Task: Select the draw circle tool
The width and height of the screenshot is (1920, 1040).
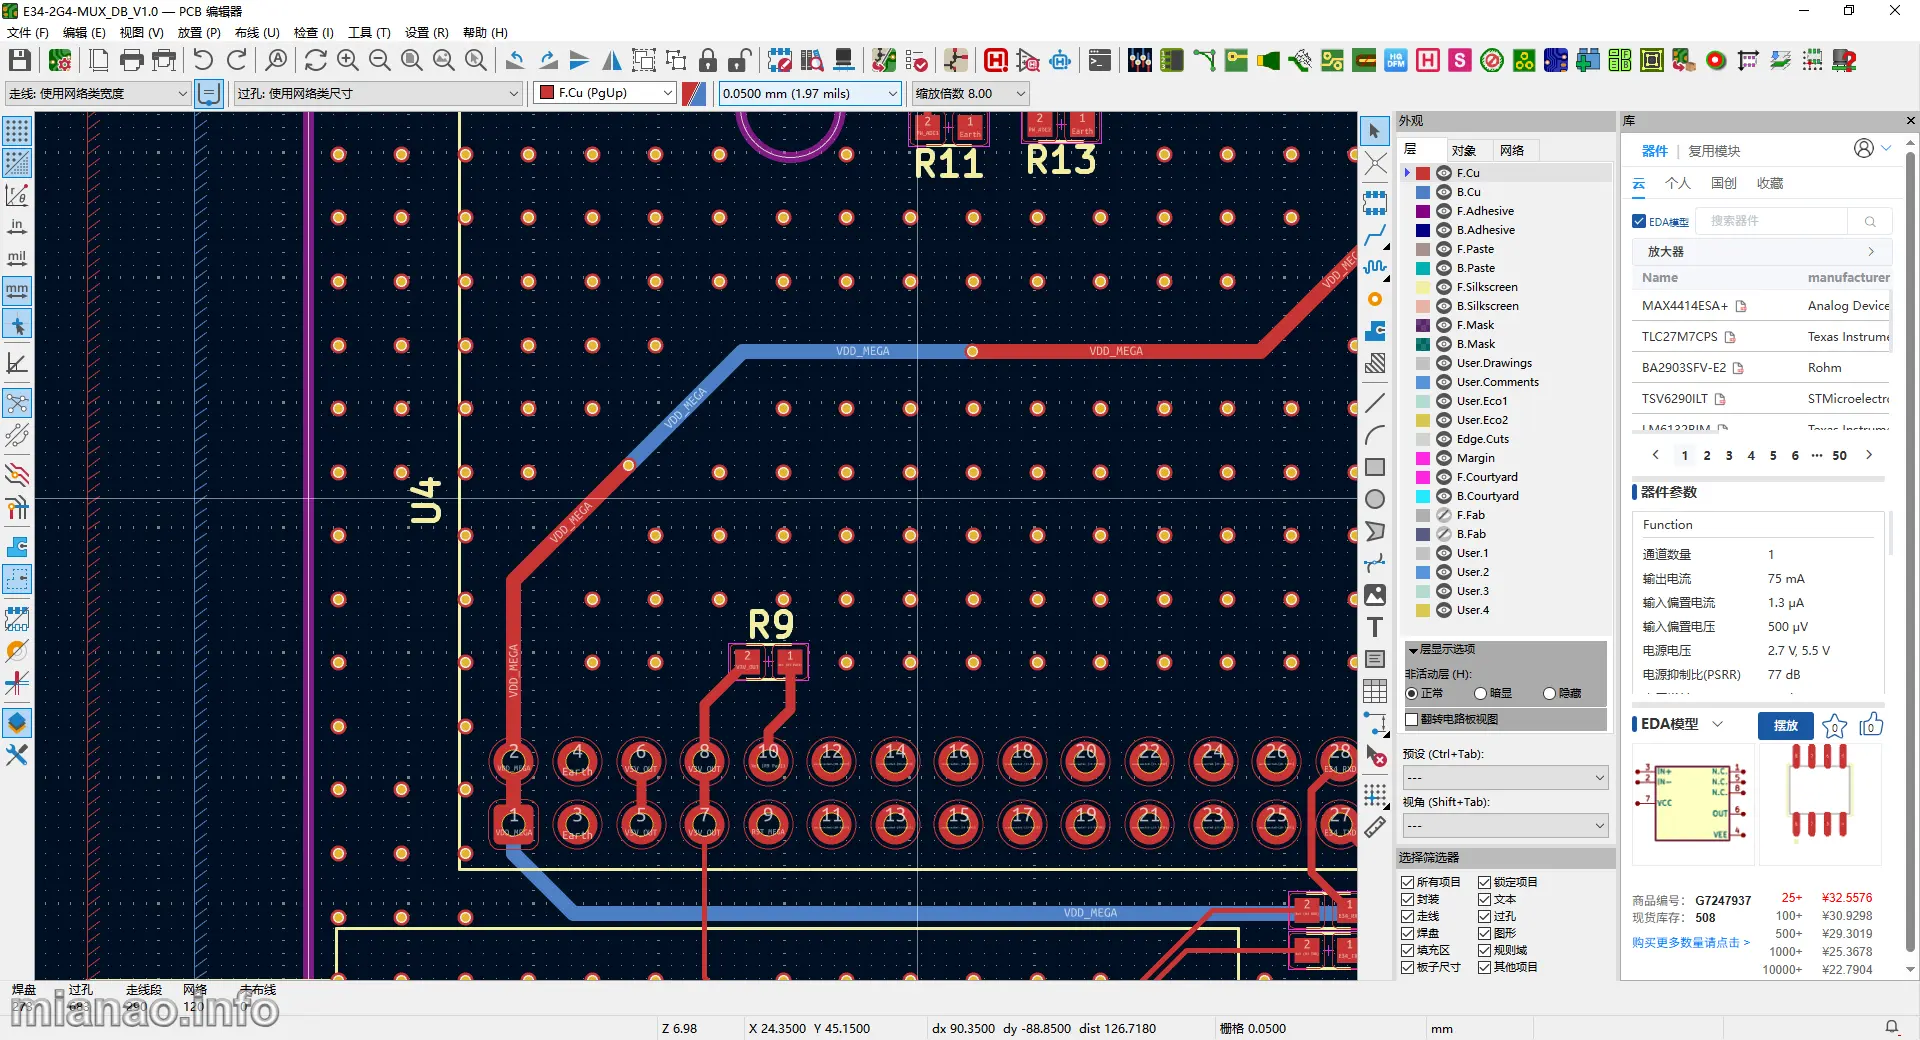Action: click(x=1375, y=499)
